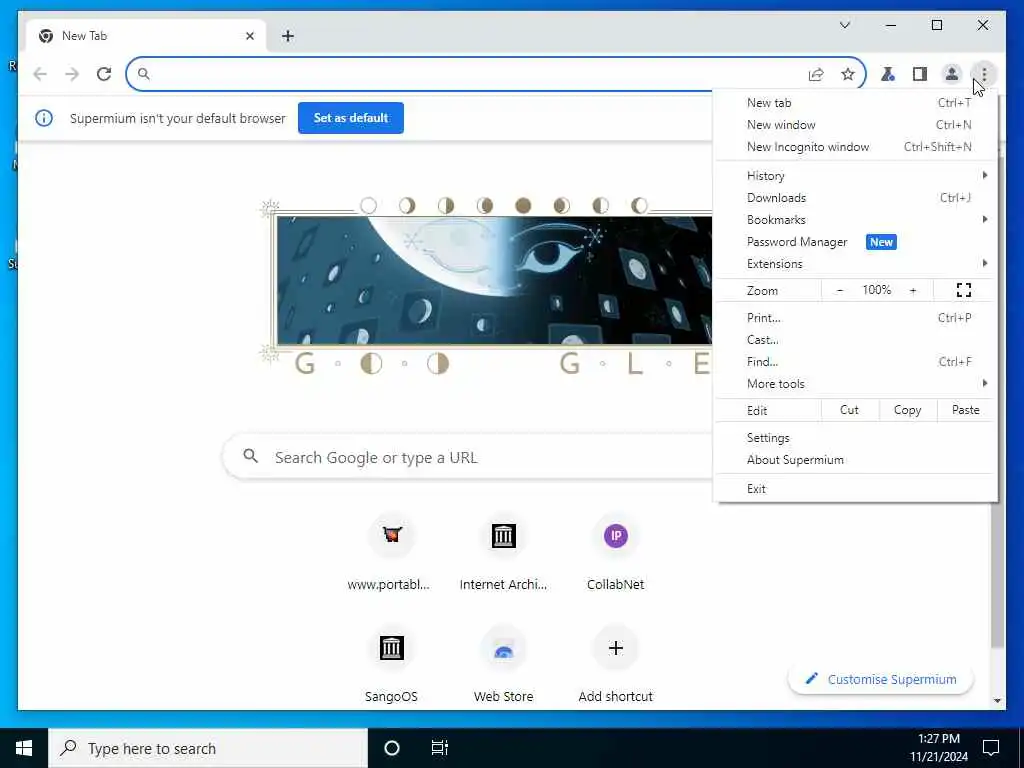The image size is (1024, 768).
Task: Close the New Tab tab
Action: click(249, 36)
